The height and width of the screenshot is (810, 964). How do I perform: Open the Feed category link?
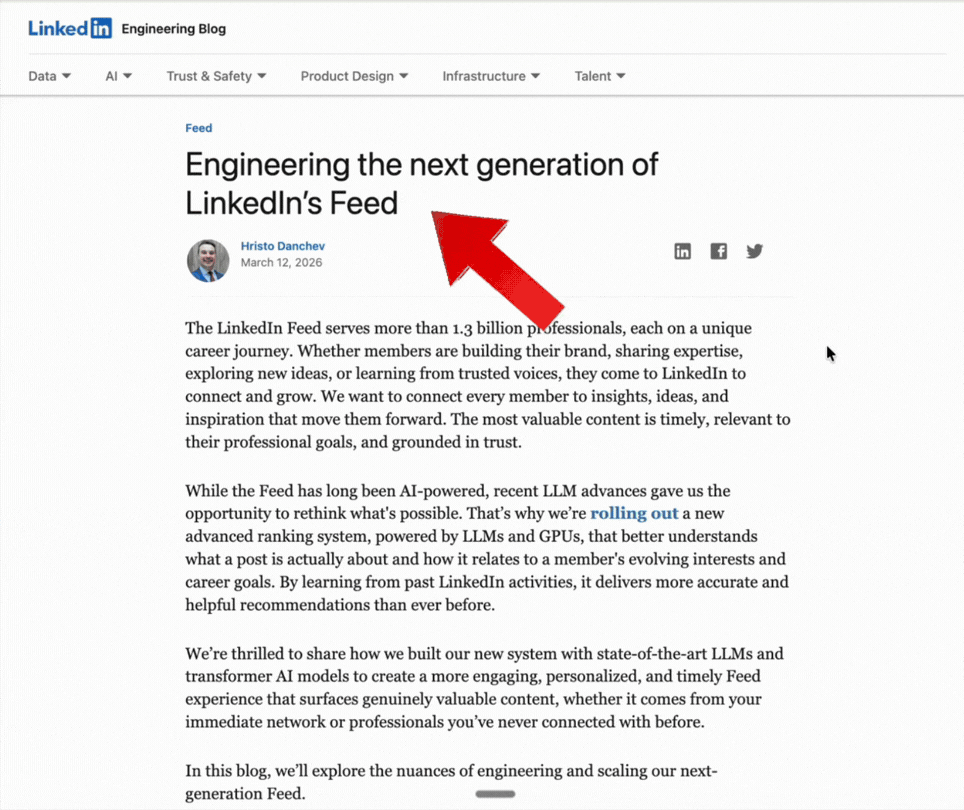(x=199, y=128)
